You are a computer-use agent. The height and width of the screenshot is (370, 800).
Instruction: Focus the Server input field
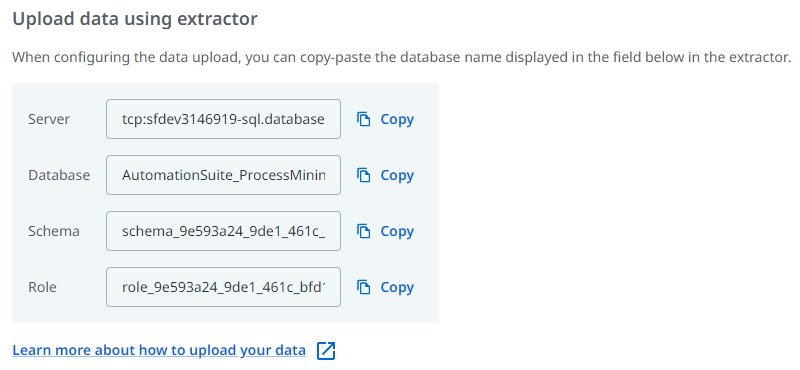point(223,119)
